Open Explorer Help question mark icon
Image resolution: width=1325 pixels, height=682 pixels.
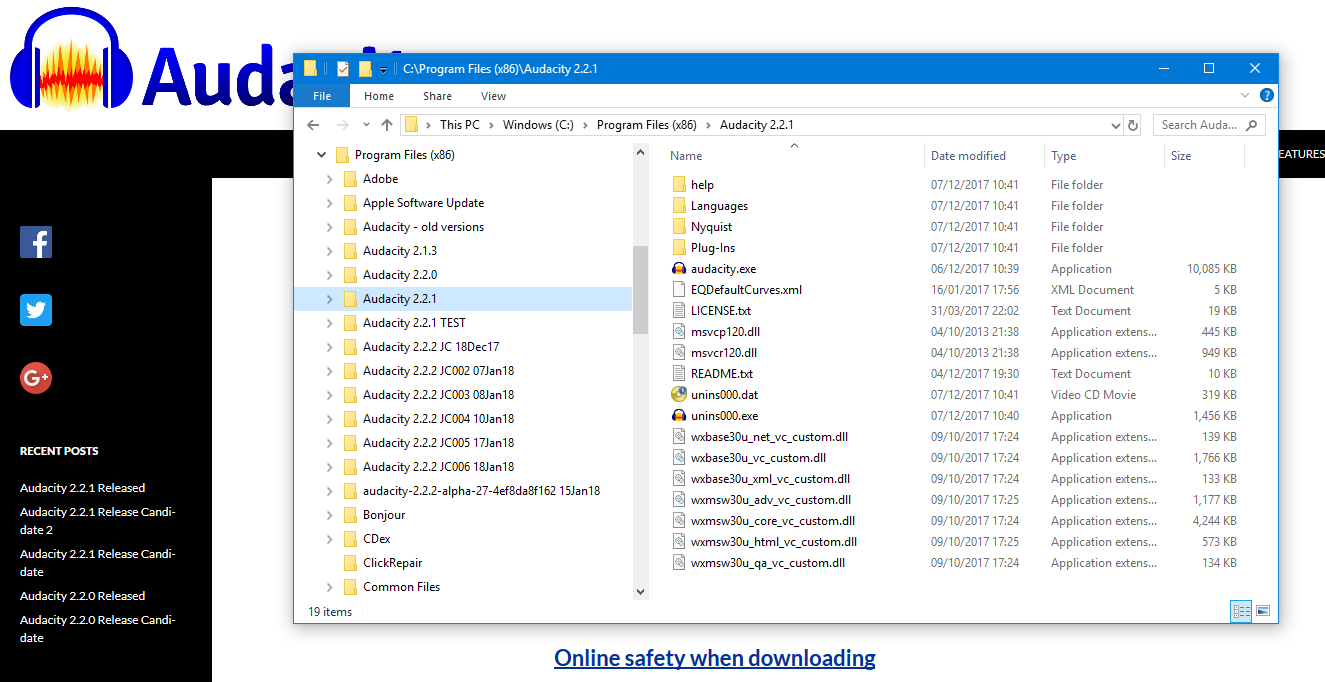pos(1267,96)
